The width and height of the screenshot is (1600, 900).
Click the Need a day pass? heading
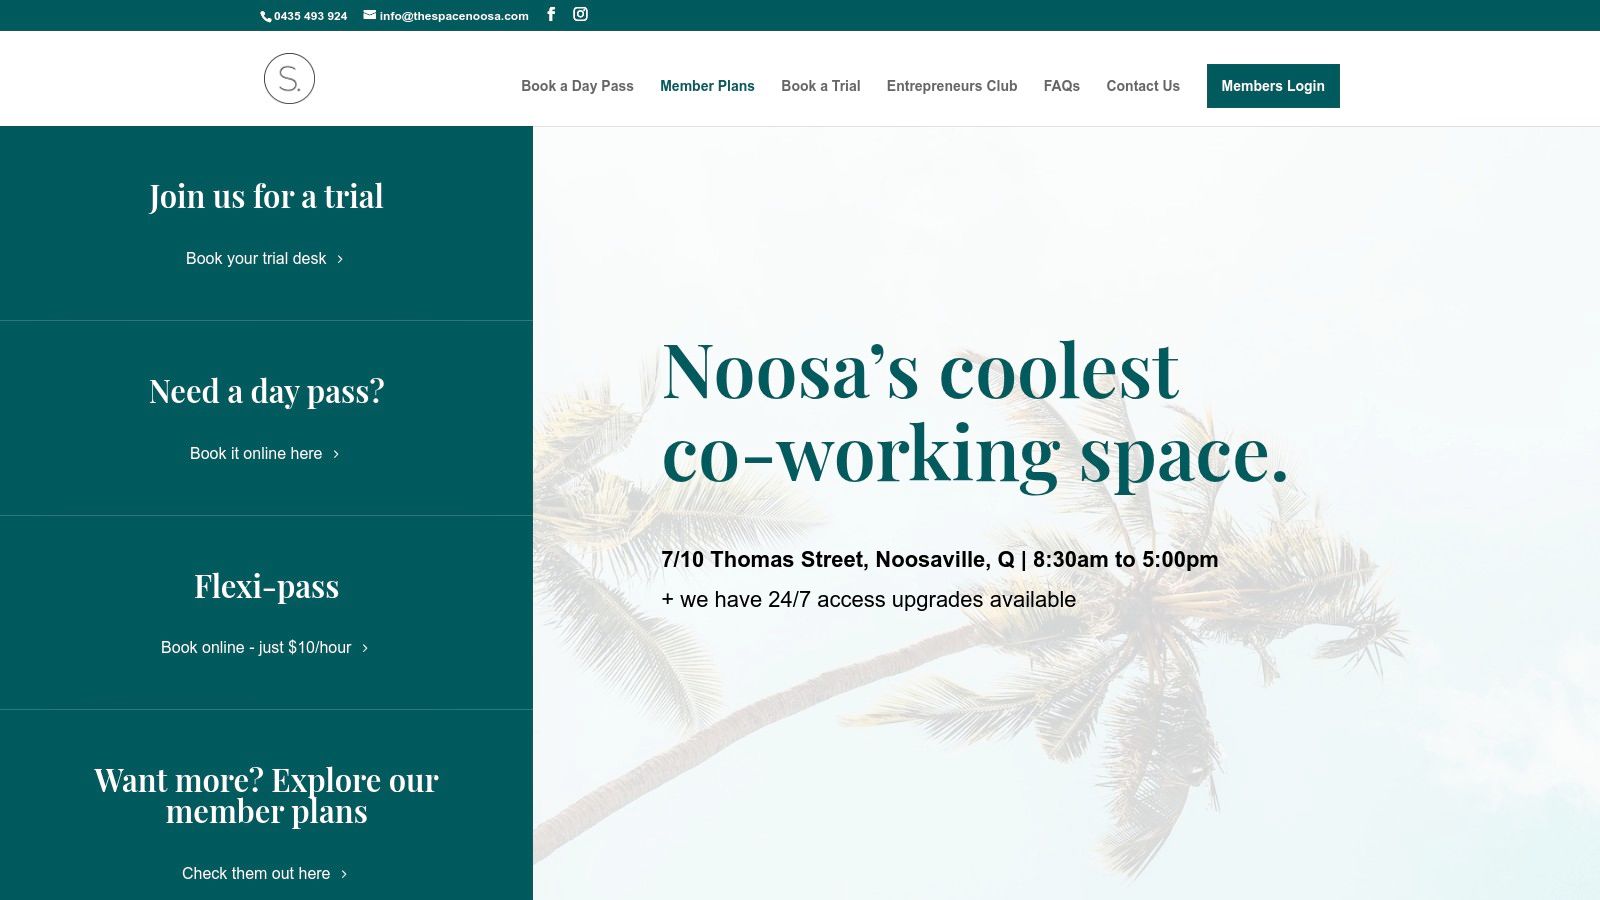pyautogui.click(x=266, y=391)
